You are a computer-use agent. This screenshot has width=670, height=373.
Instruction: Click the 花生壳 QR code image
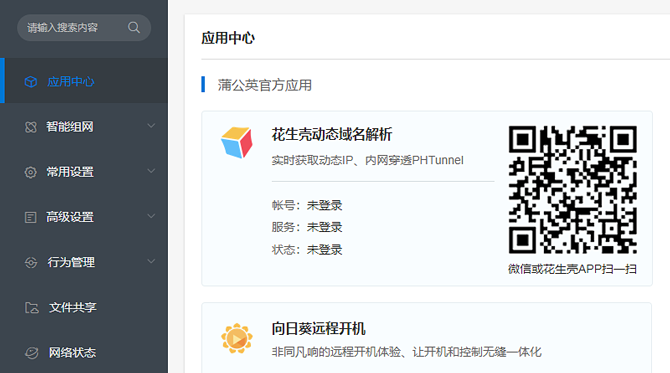tap(573, 190)
